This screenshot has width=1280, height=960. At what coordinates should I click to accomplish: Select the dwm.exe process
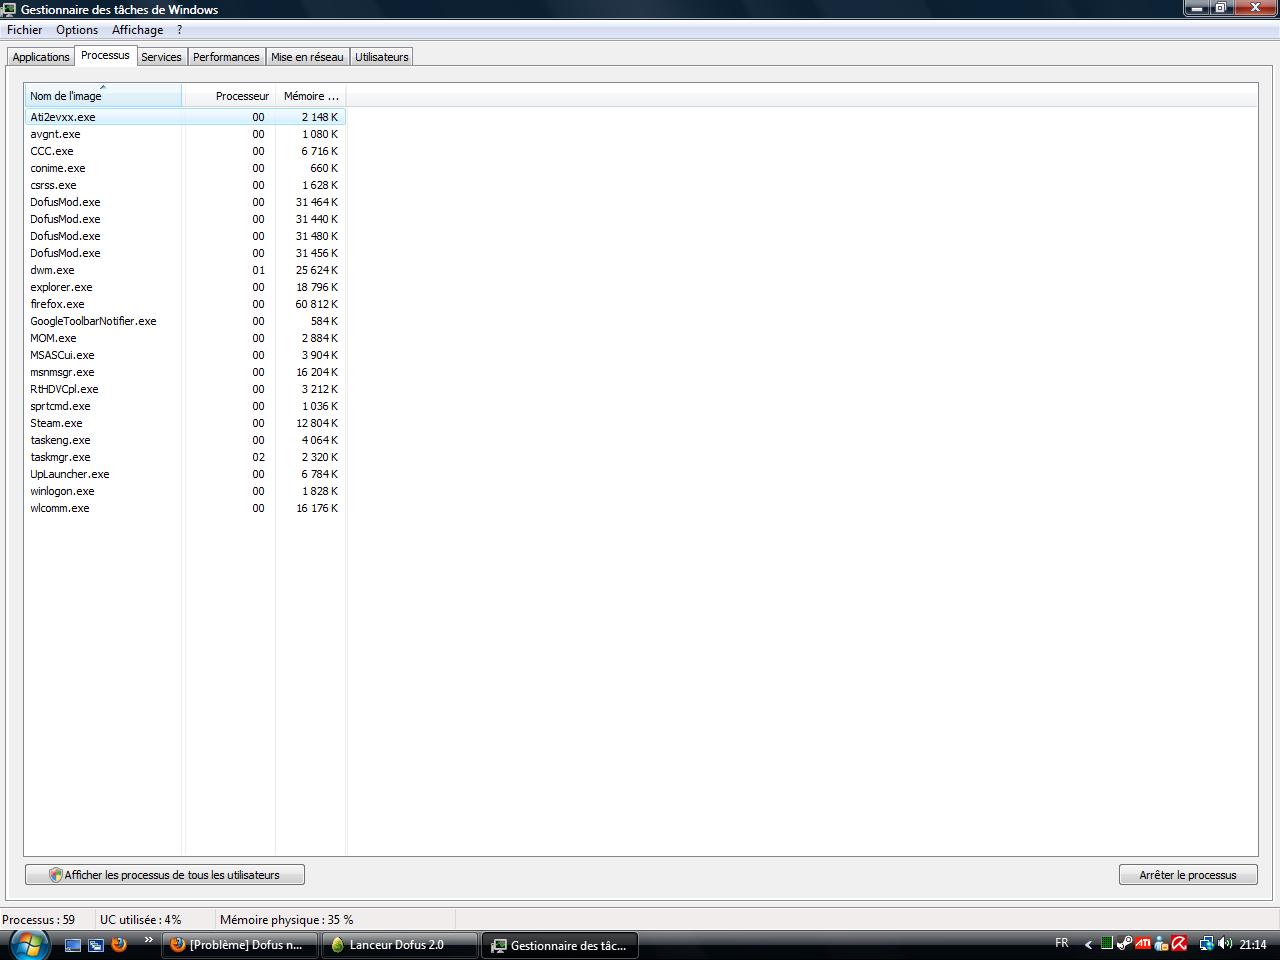pos(185,270)
